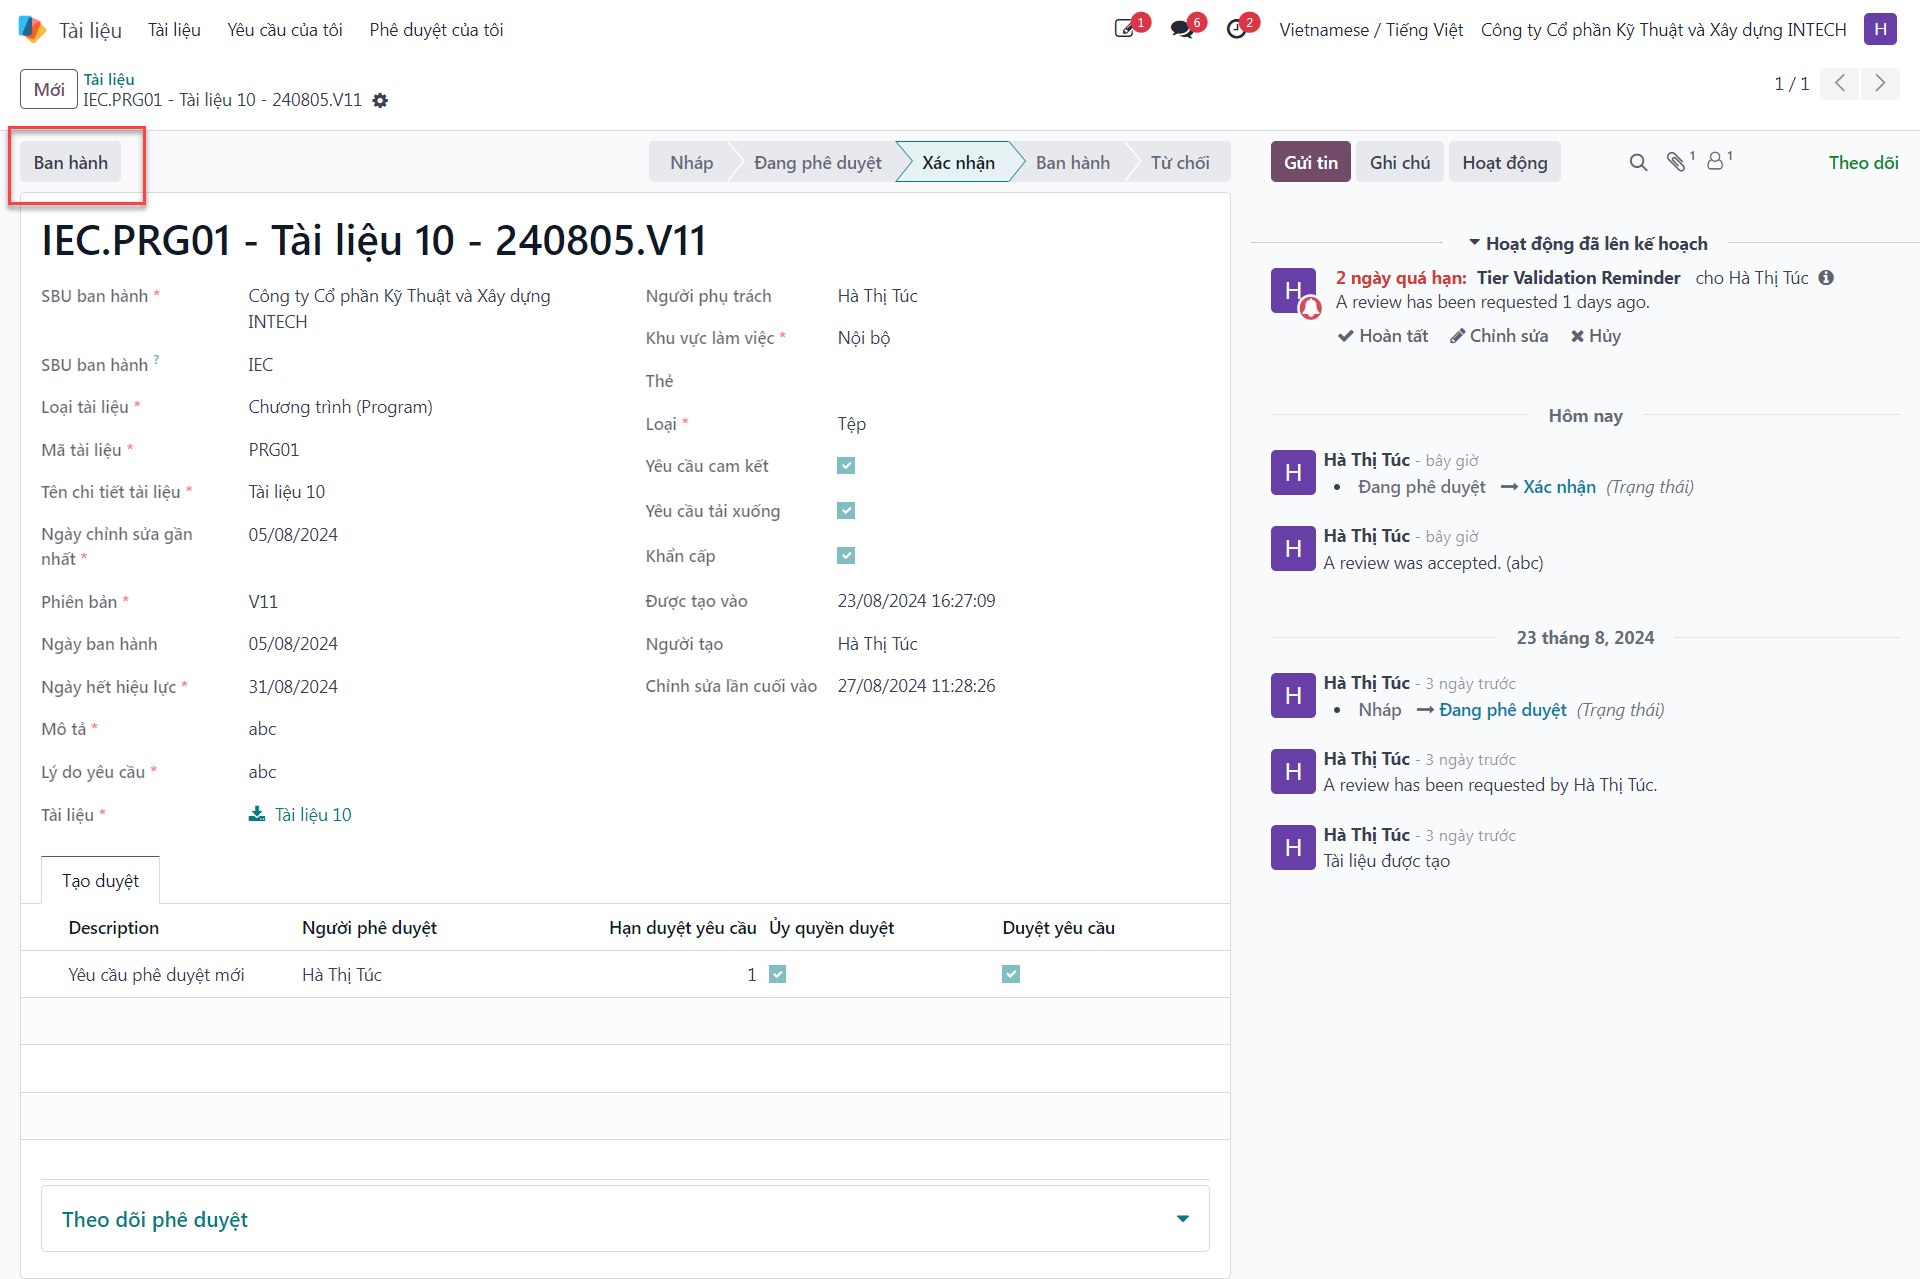Open the Vietnamese / Tiếng Việt language dropdown

[1371, 29]
